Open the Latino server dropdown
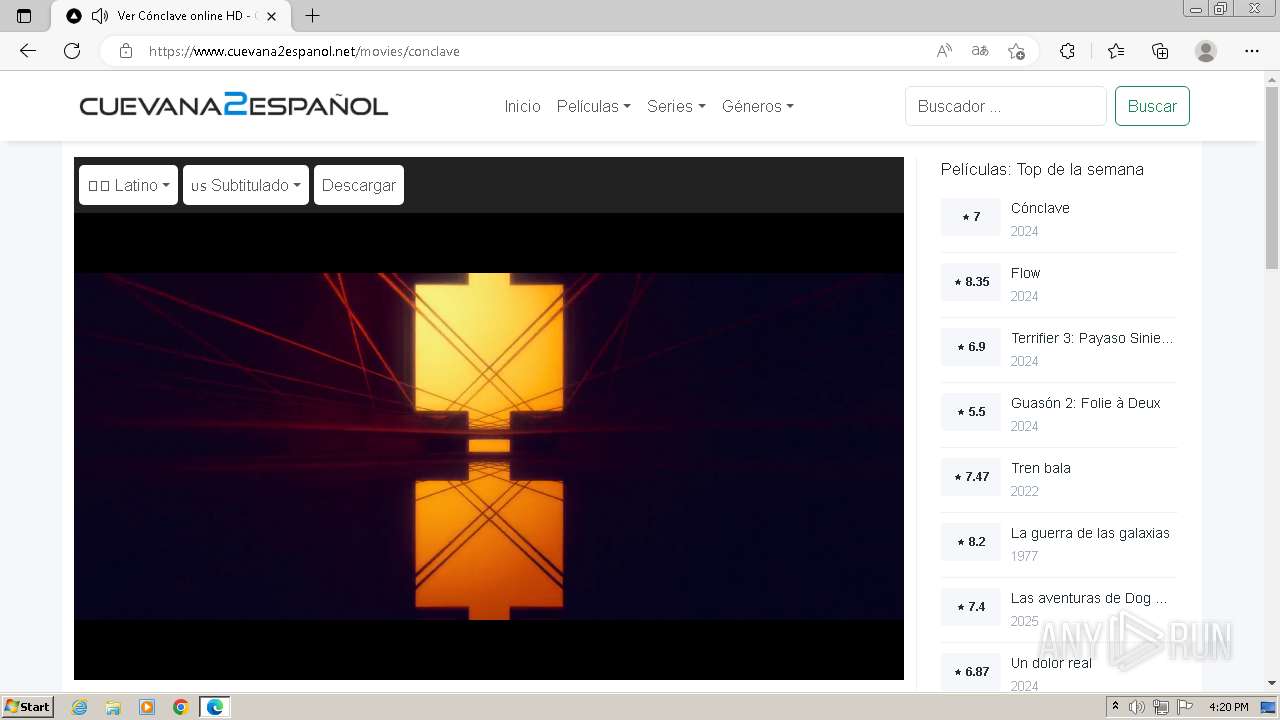Screen dimensions: 1280x720 pos(128,185)
